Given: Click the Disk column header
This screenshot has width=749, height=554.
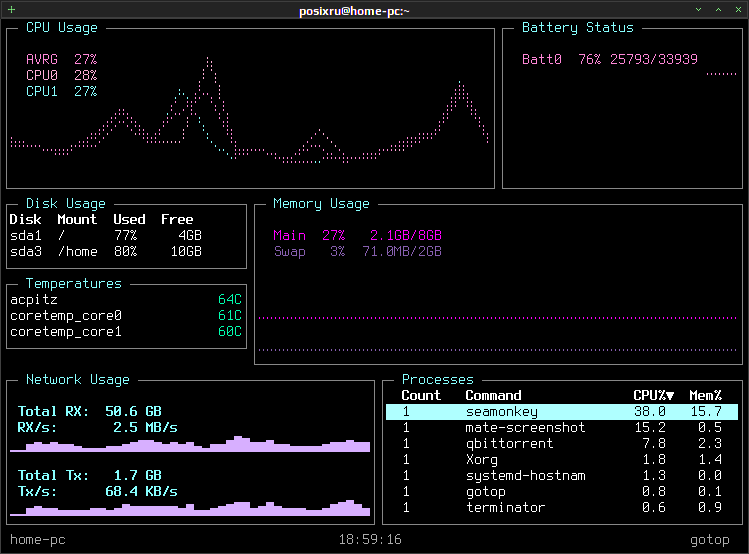Looking at the screenshot, I should [x=25, y=220].
